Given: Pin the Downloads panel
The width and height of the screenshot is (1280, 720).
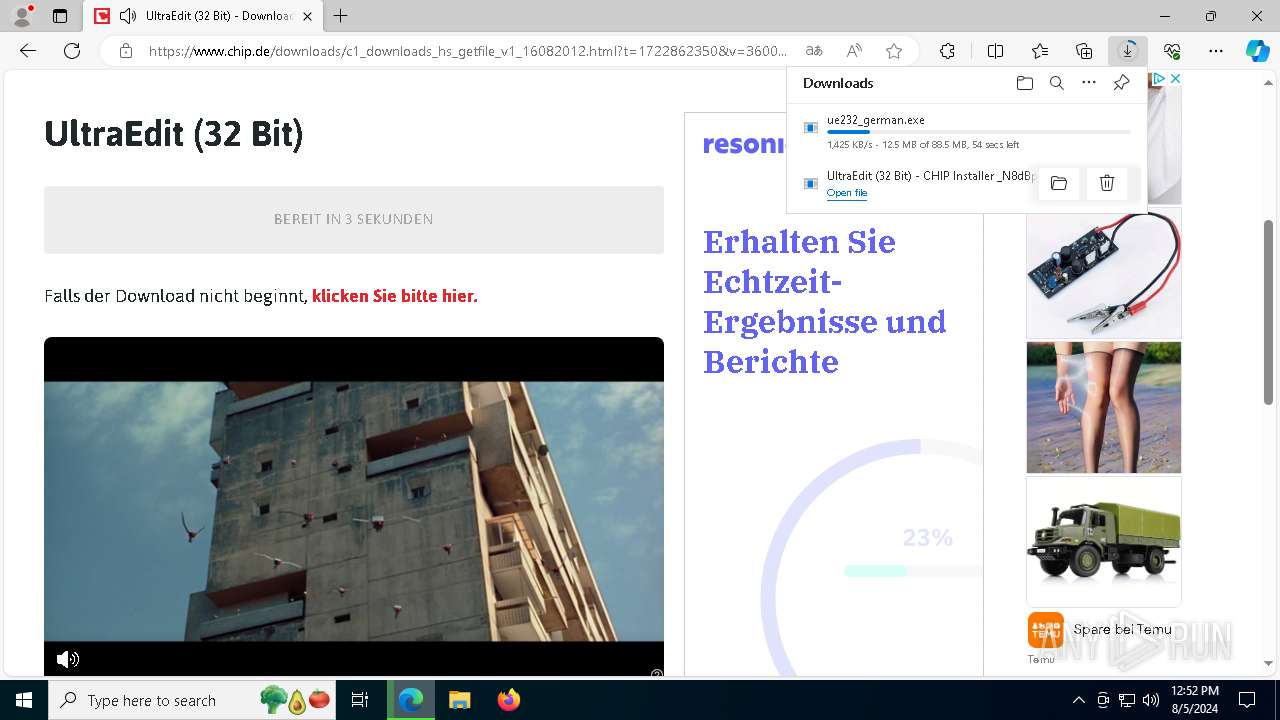Looking at the screenshot, I should click(1121, 83).
